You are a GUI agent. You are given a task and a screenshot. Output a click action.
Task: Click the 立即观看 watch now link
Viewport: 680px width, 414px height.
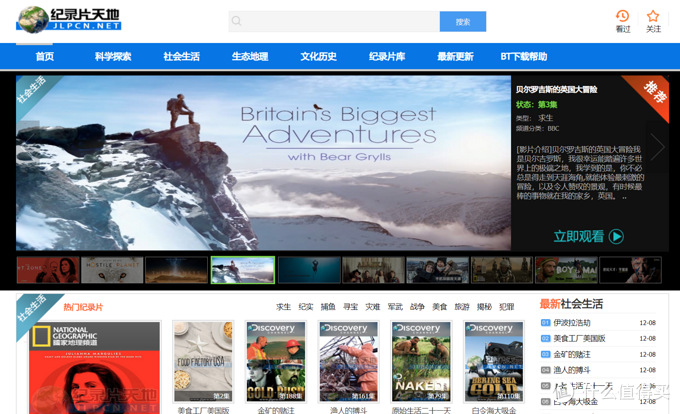[x=579, y=236]
